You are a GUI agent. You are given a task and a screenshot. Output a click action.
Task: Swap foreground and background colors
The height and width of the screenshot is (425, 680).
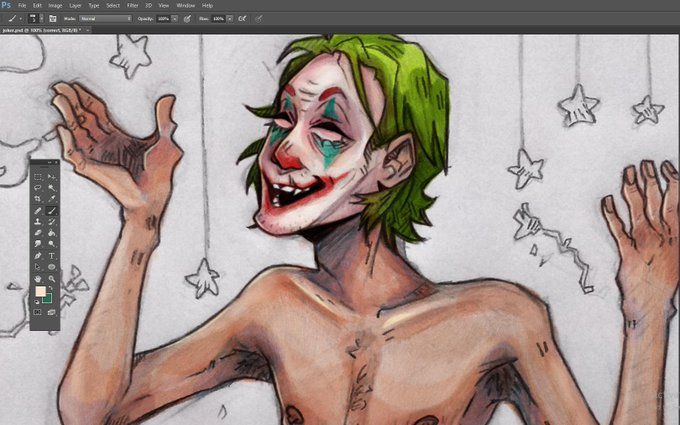pos(51,288)
